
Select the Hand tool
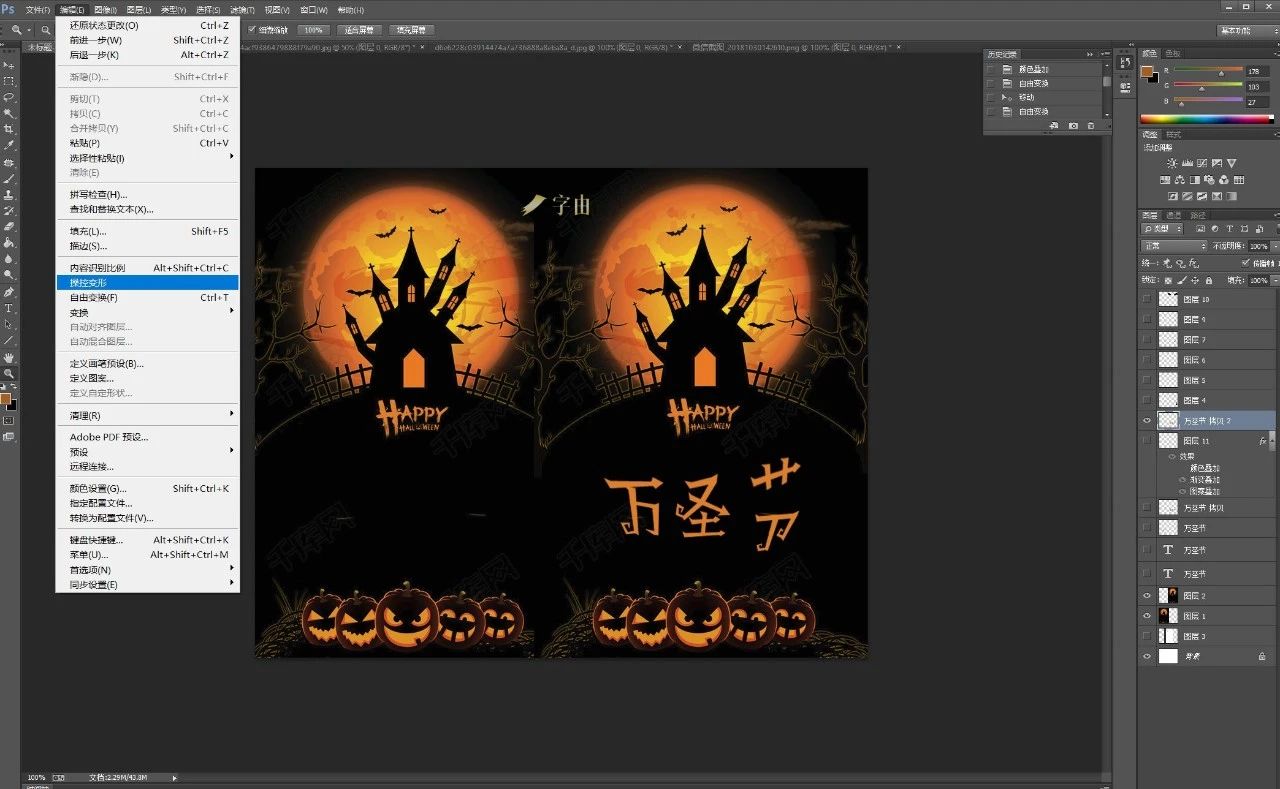[x=9, y=357]
